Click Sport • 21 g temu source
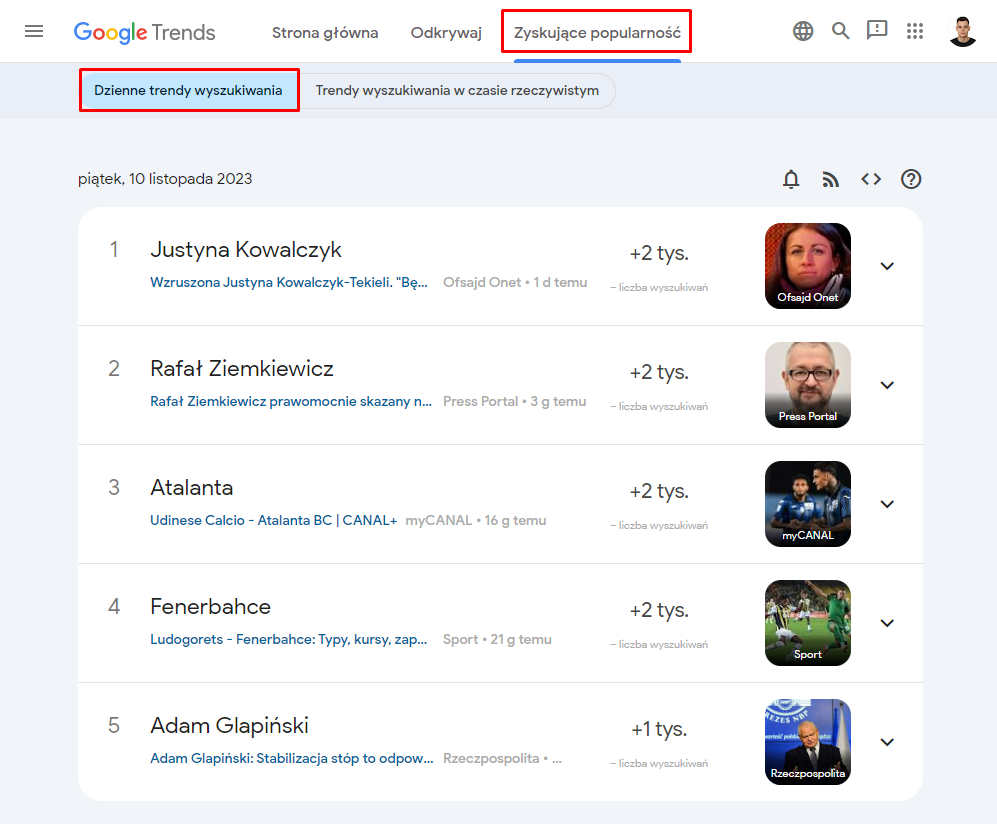 coord(497,639)
